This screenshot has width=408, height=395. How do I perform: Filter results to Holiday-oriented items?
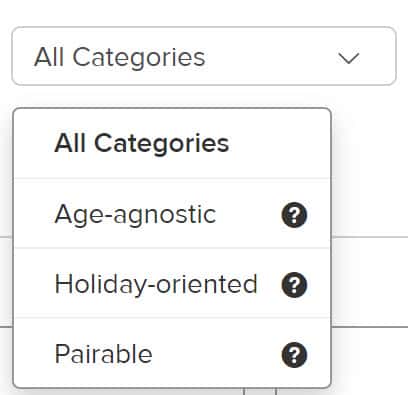[x=172, y=284]
